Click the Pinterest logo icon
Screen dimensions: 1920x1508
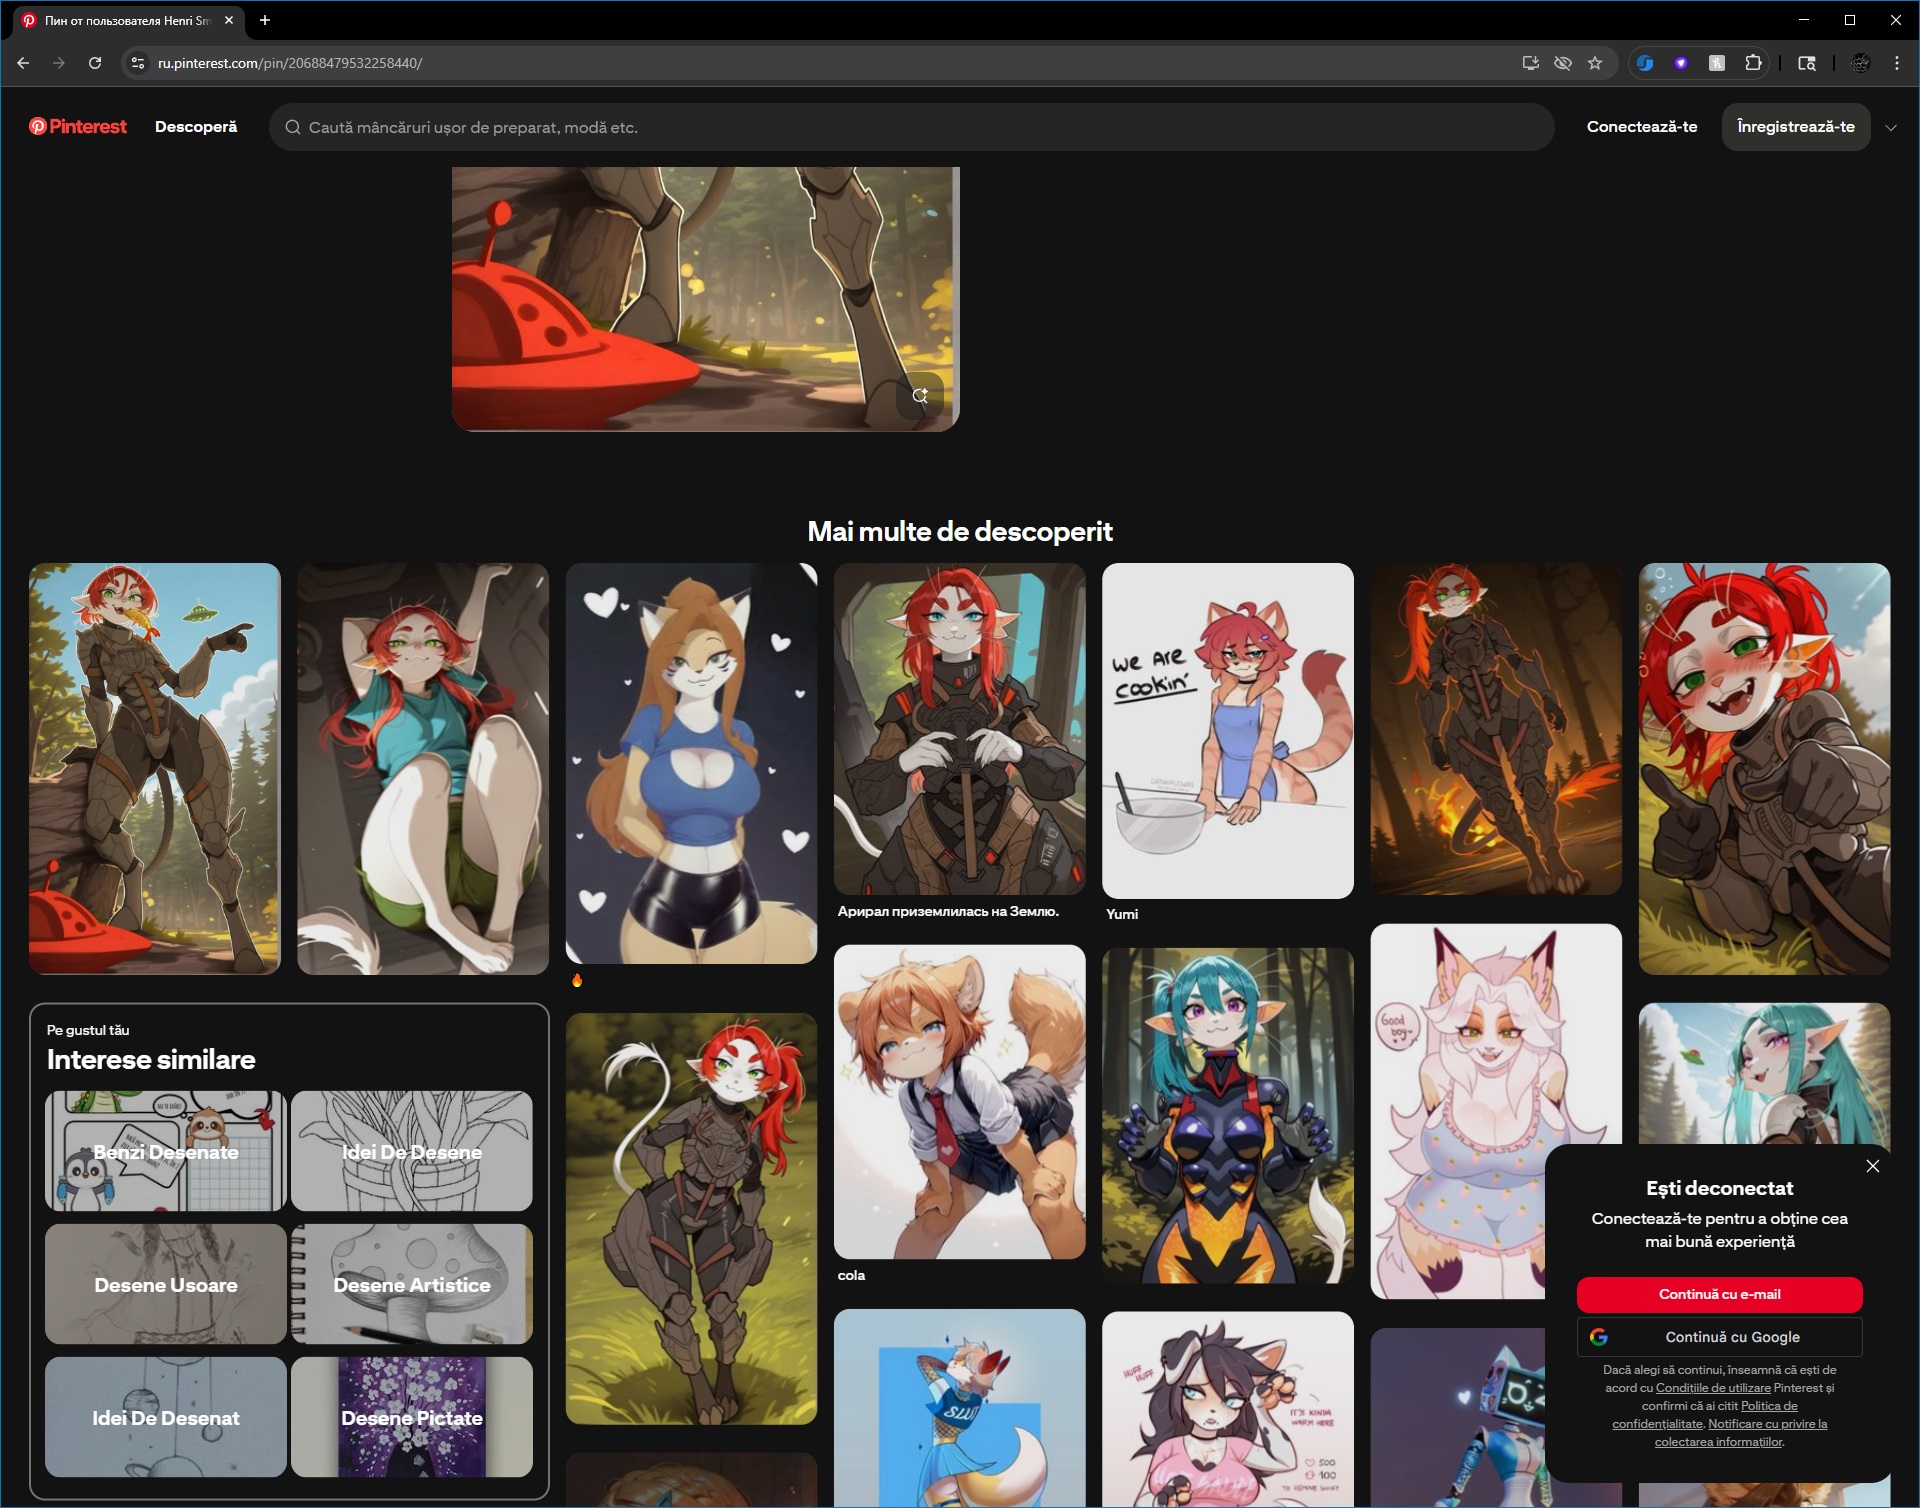pyautogui.click(x=38, y=126)
